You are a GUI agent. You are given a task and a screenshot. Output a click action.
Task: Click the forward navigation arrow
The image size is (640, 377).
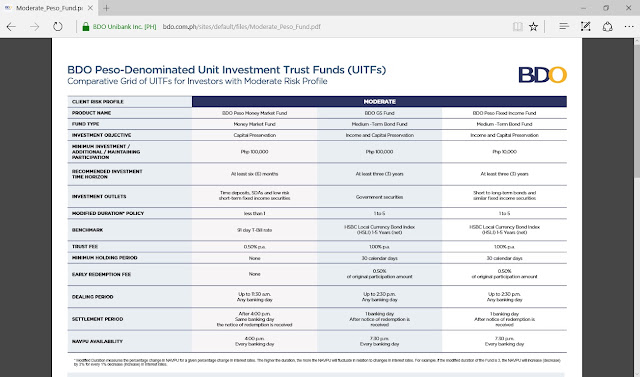(x=35, y=27)
